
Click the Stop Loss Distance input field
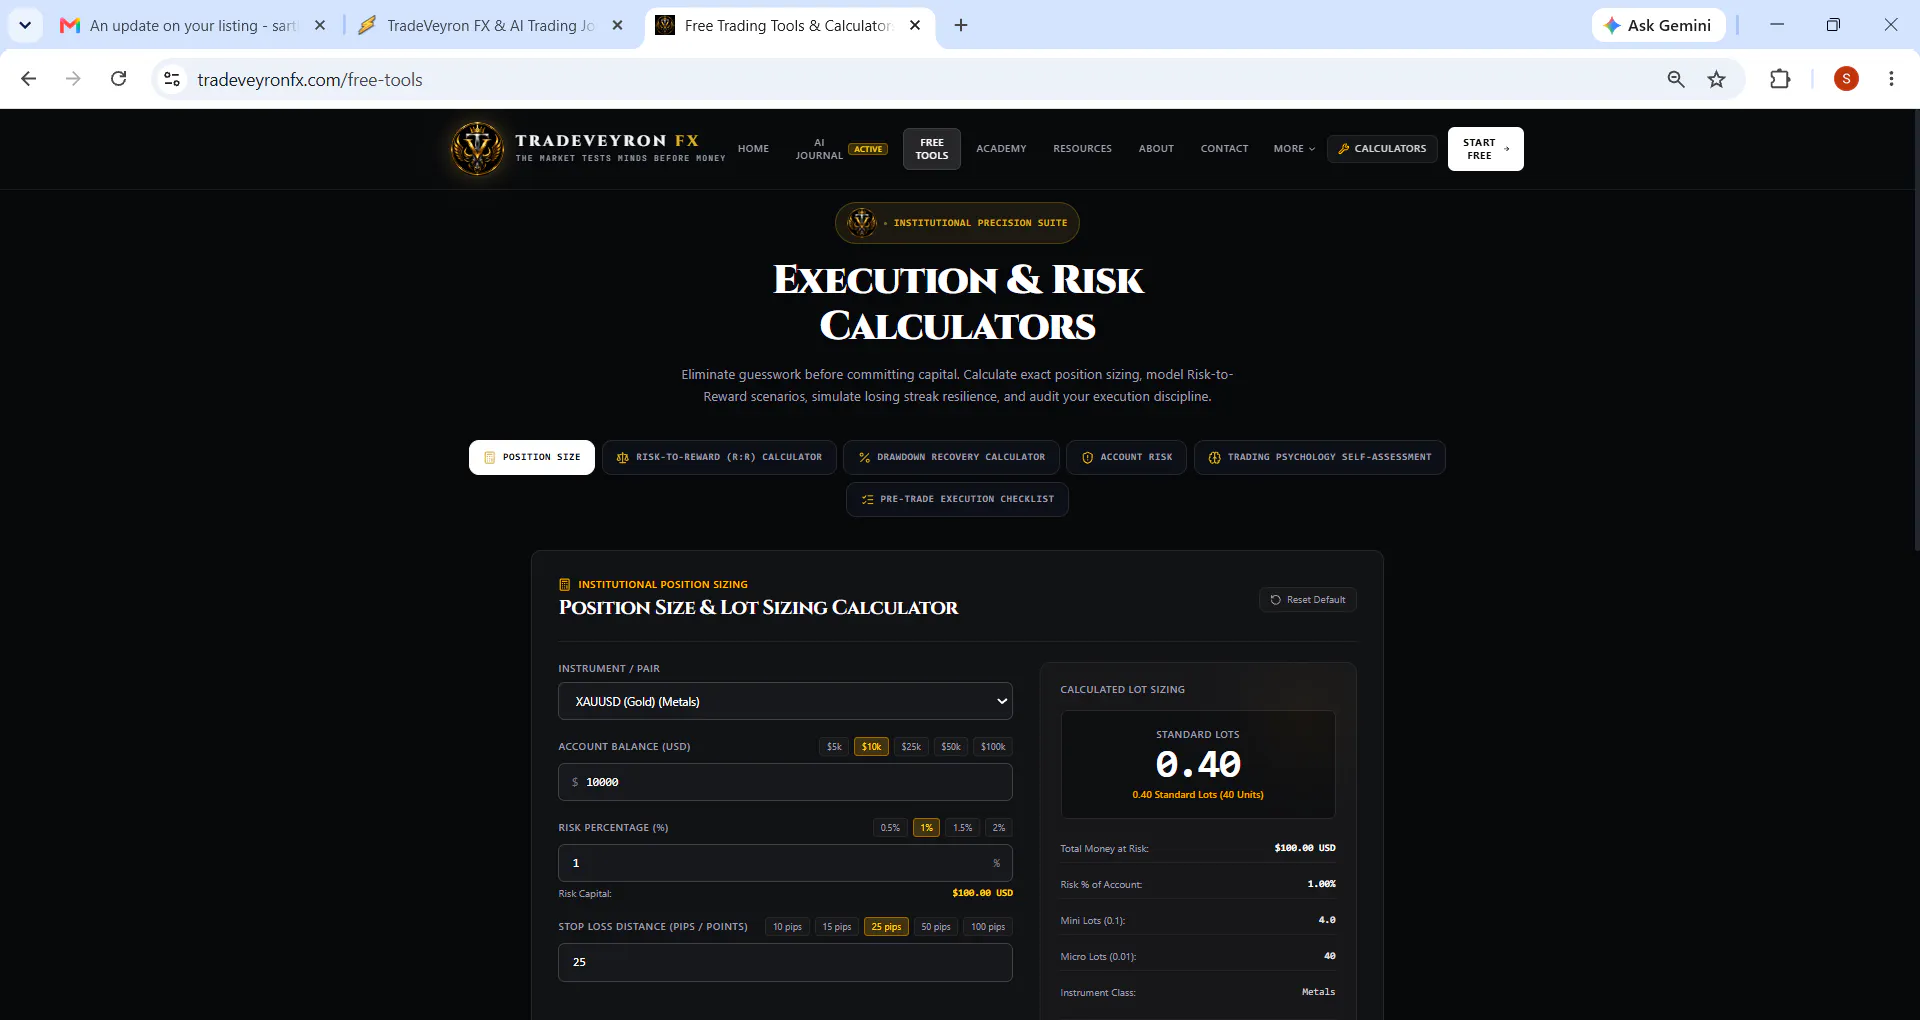(x=785, y=962)
